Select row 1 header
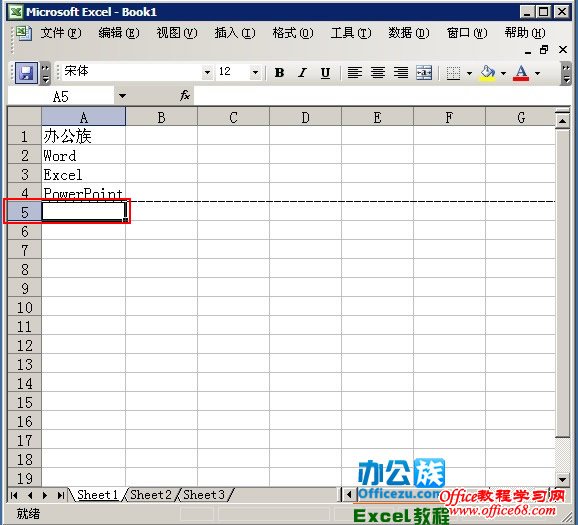Image resolution: width=578 pixels, height=525 pixels. [x=25, y=136]
